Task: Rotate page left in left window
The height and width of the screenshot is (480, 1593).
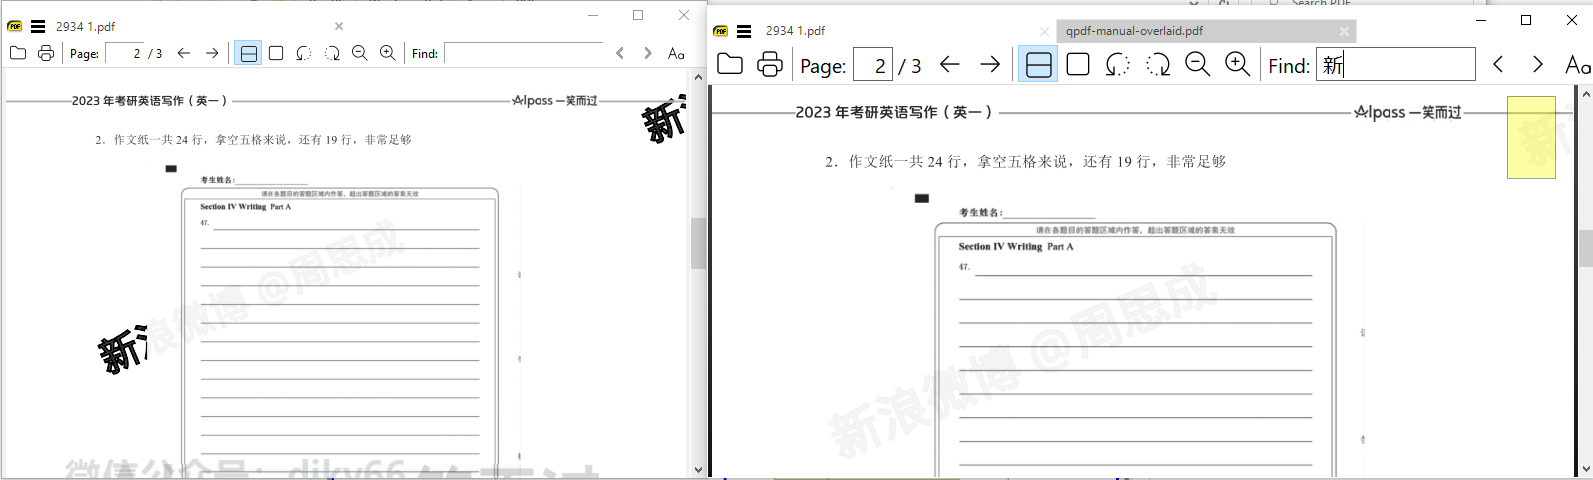Action: point(304,53)
